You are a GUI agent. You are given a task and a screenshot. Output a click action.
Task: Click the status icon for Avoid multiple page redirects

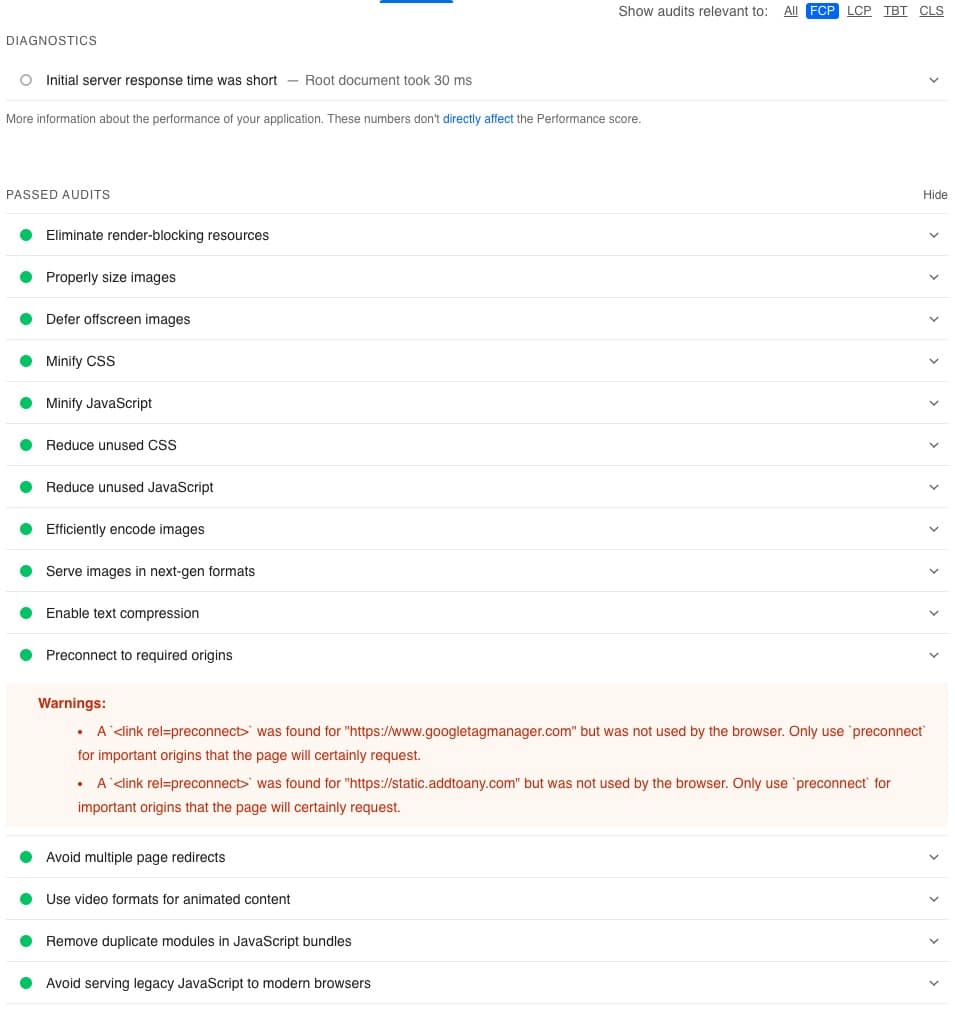tap(26, 857)
